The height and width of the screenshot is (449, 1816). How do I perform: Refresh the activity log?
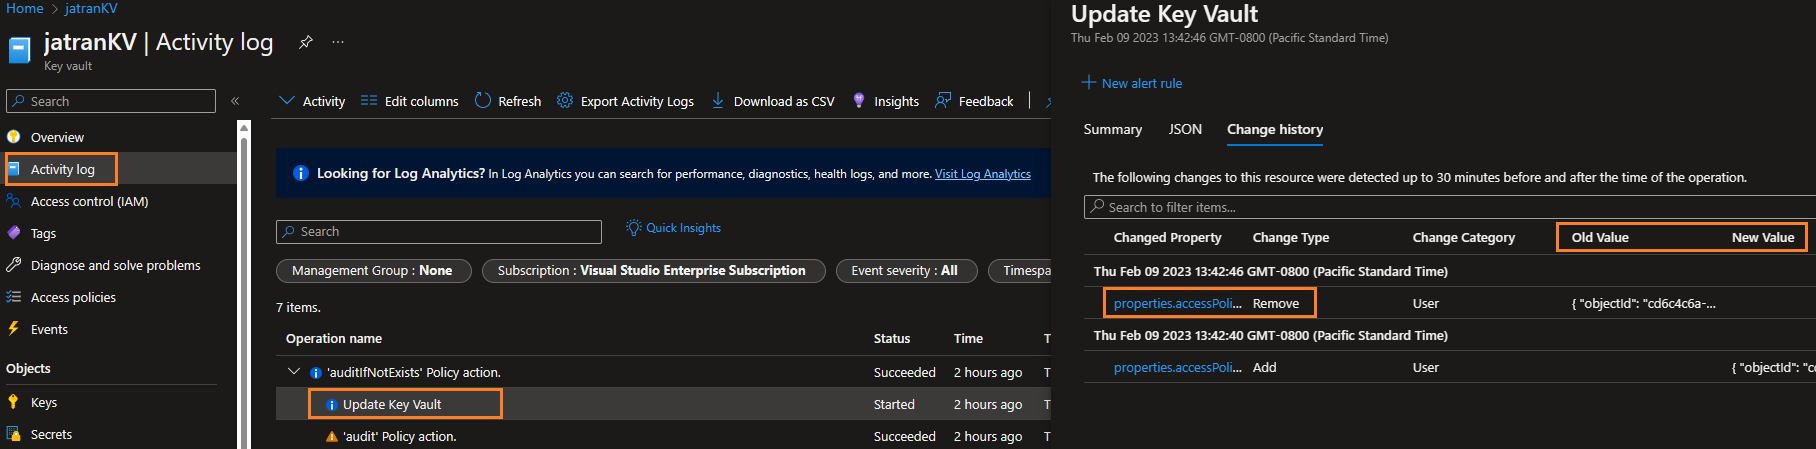point(508,101)
